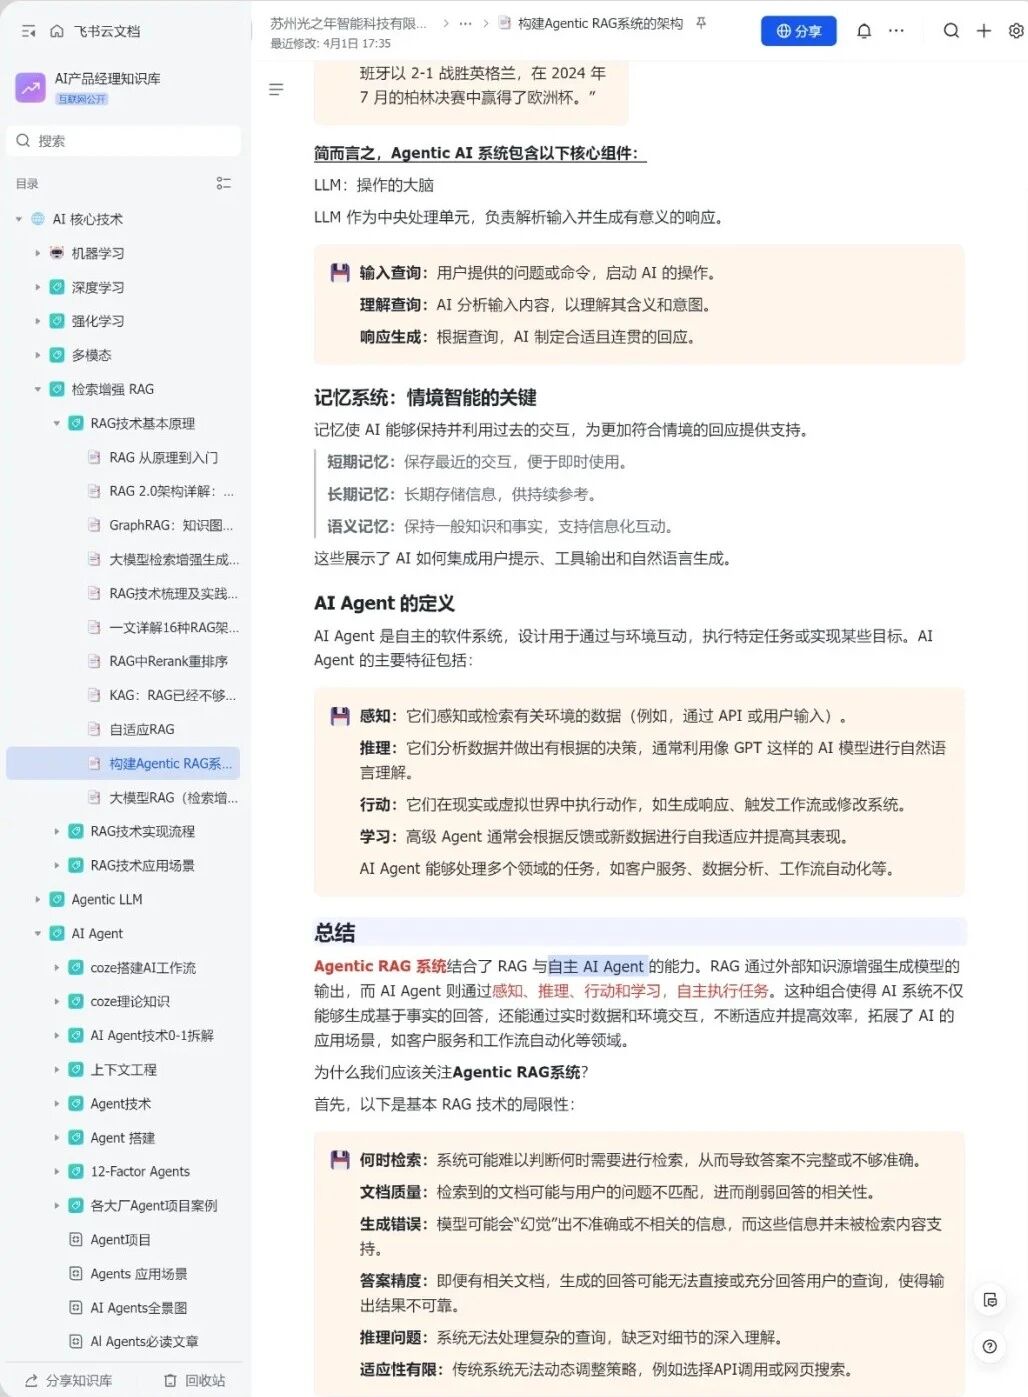This screenshot has width=1028, height=1397.
Task: Open 苏州光之年智能科技有限 breadcrumb
Action: point(348,23)
